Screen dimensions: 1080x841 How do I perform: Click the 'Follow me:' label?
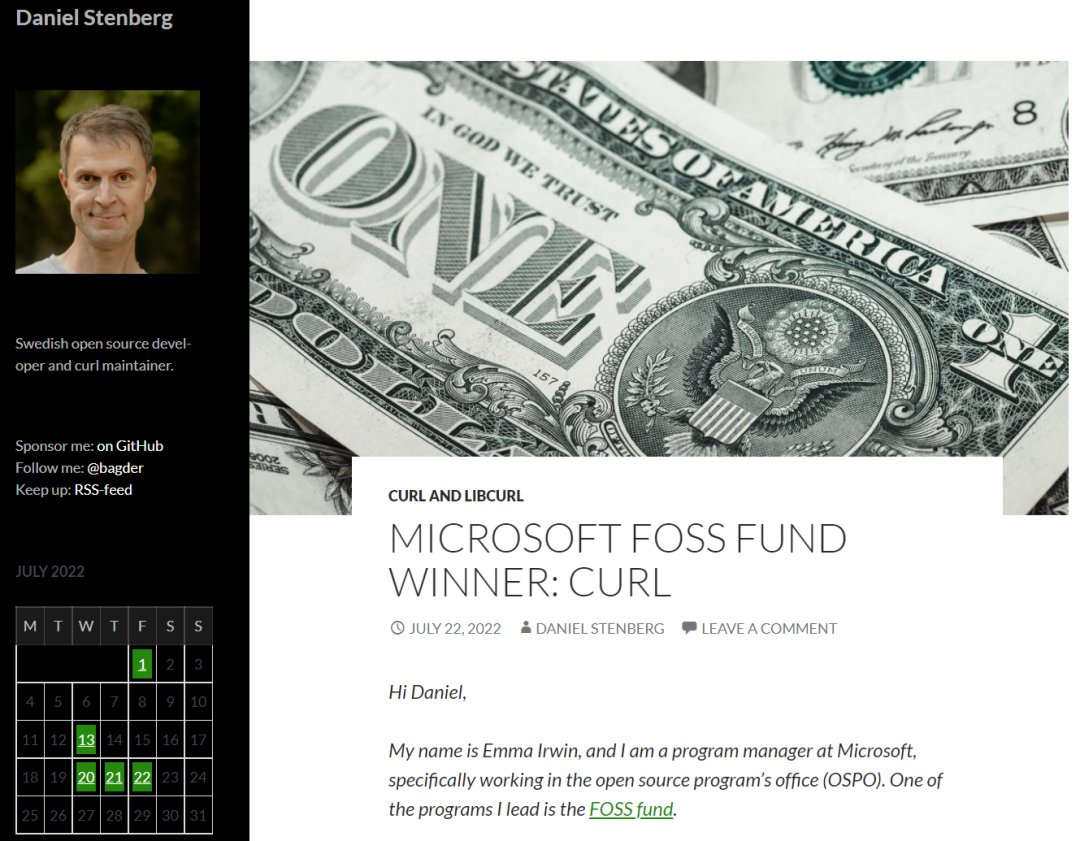pyautogui.click(x=50, y=468)
